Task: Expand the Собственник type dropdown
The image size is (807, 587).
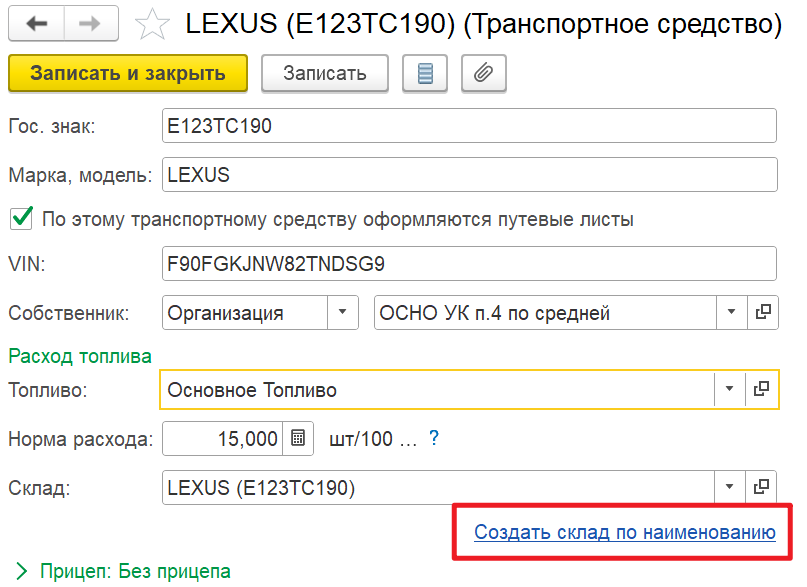Action: (343, 313)
